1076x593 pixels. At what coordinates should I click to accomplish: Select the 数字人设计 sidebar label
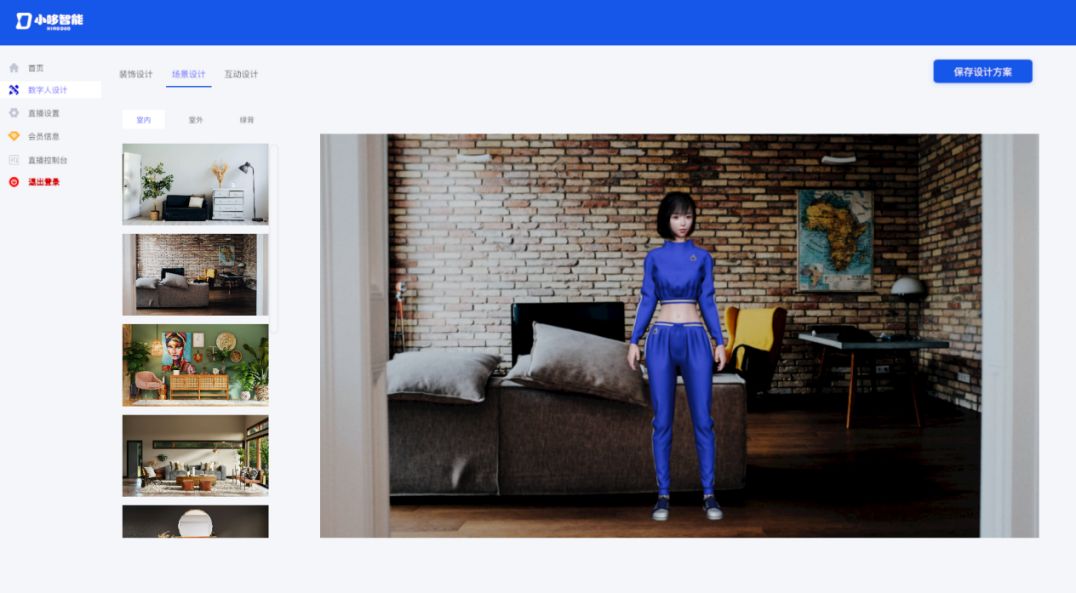pyautogui.click(x=47, y=90)
